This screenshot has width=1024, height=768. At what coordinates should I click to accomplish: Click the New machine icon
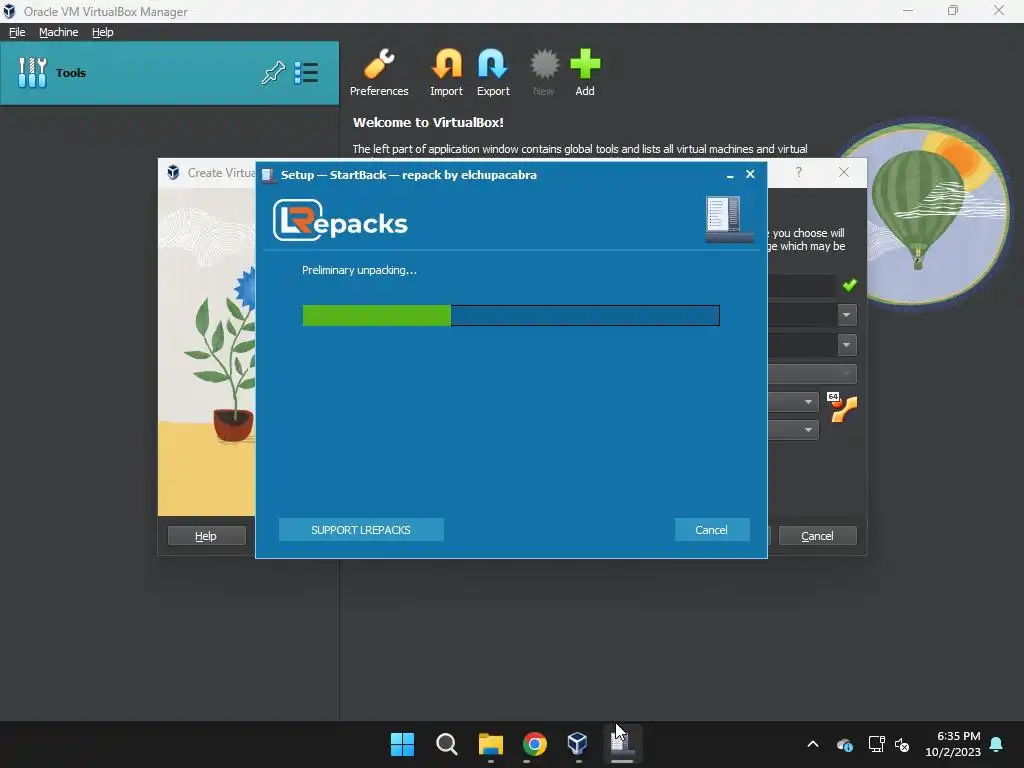tap(543, 73)
